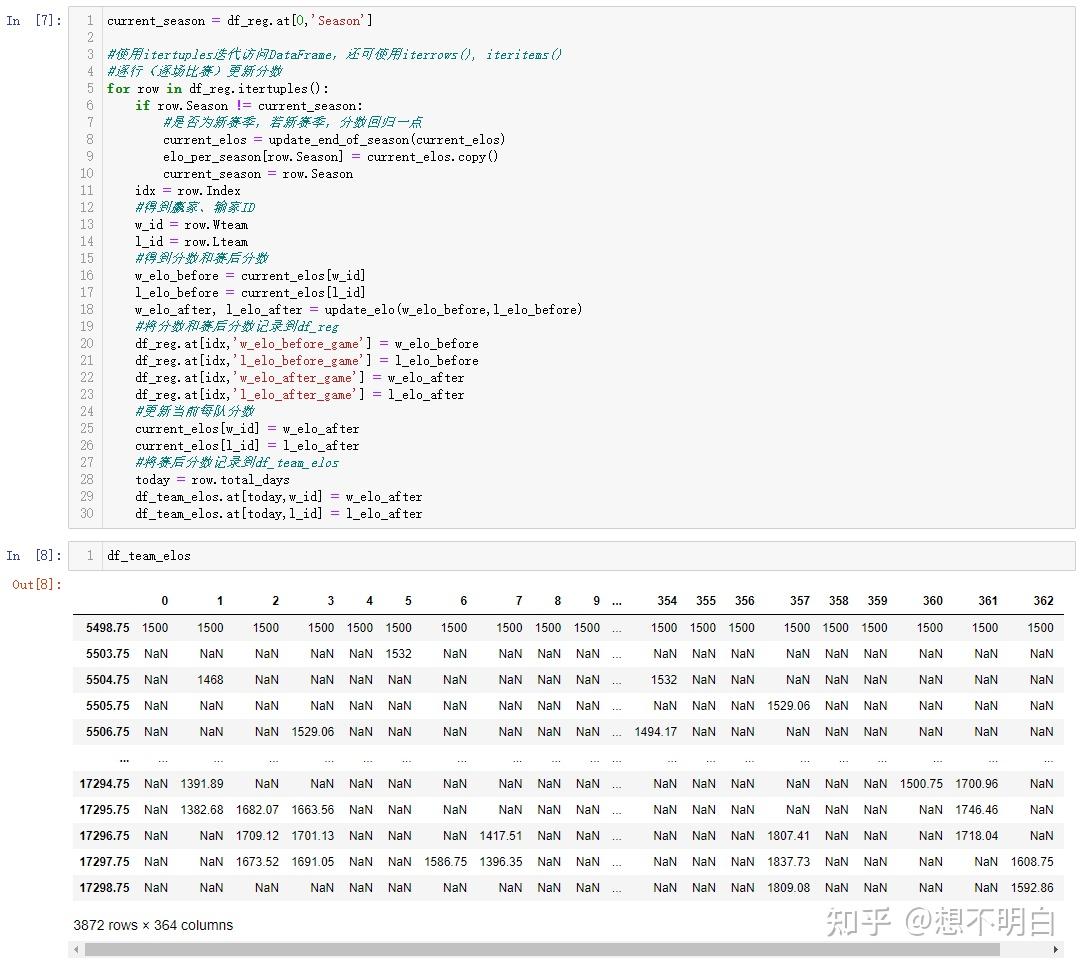Click the Out[8] output label

(33, 585)
